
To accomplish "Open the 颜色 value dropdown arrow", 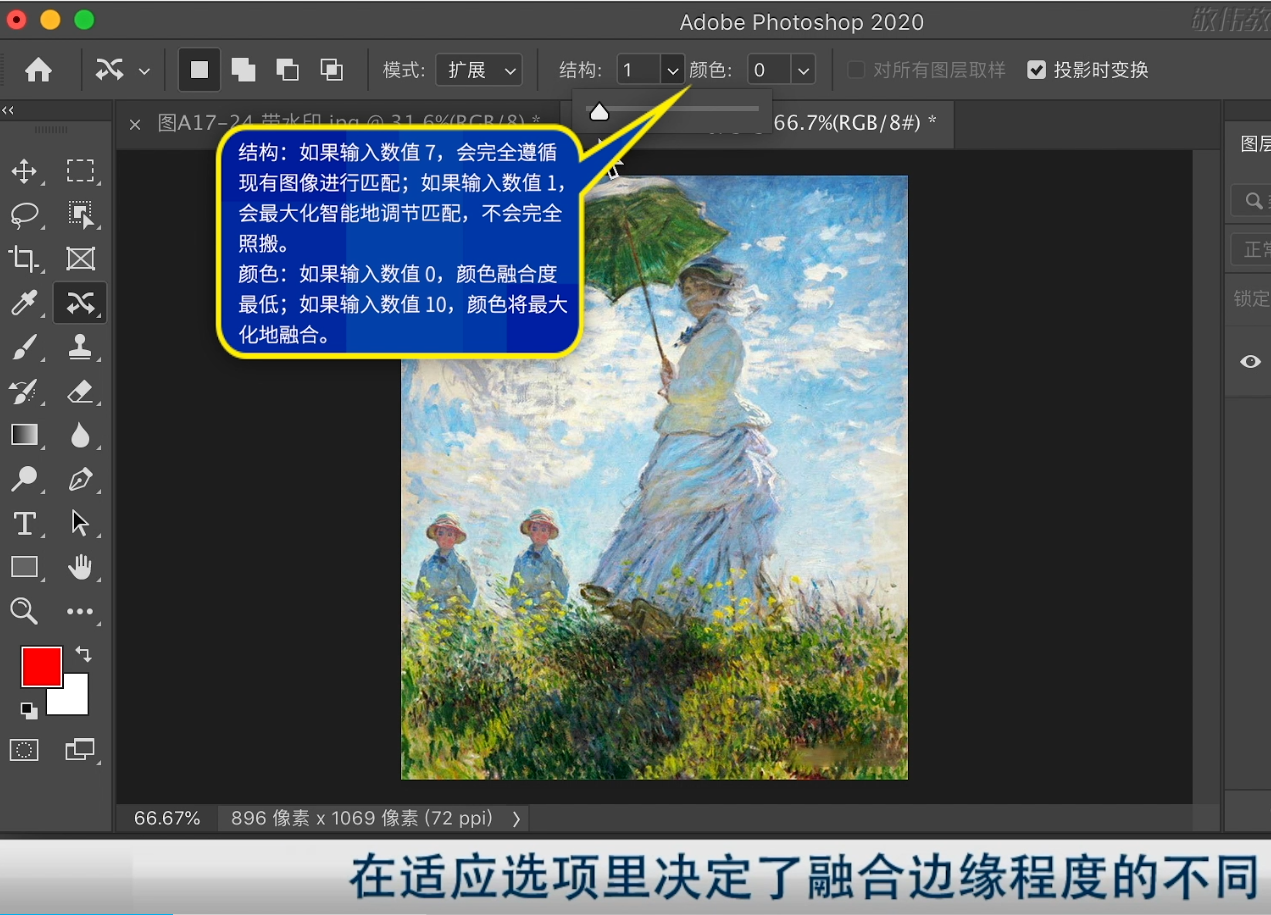I will (803, 70).
